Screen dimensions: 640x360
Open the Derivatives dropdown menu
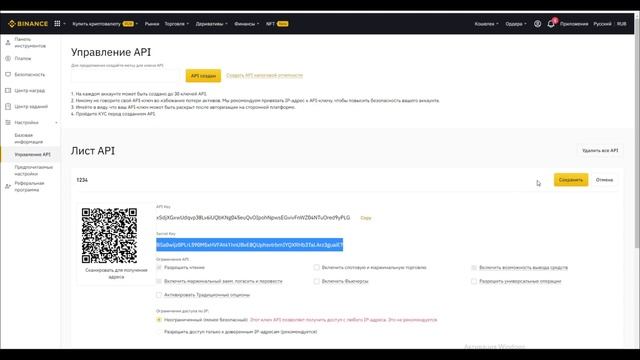[x=211, y=24]
